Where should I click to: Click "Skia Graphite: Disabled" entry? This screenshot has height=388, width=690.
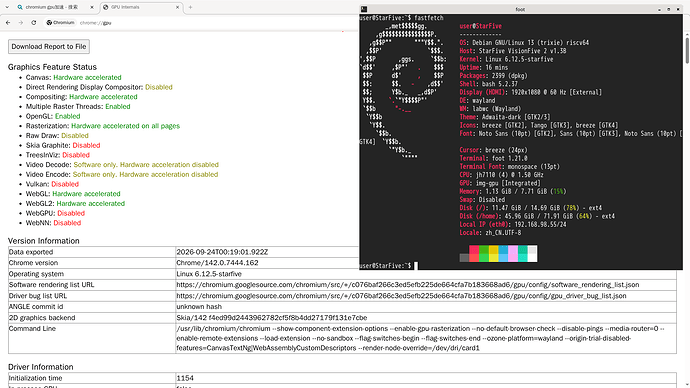pos(63,145)
